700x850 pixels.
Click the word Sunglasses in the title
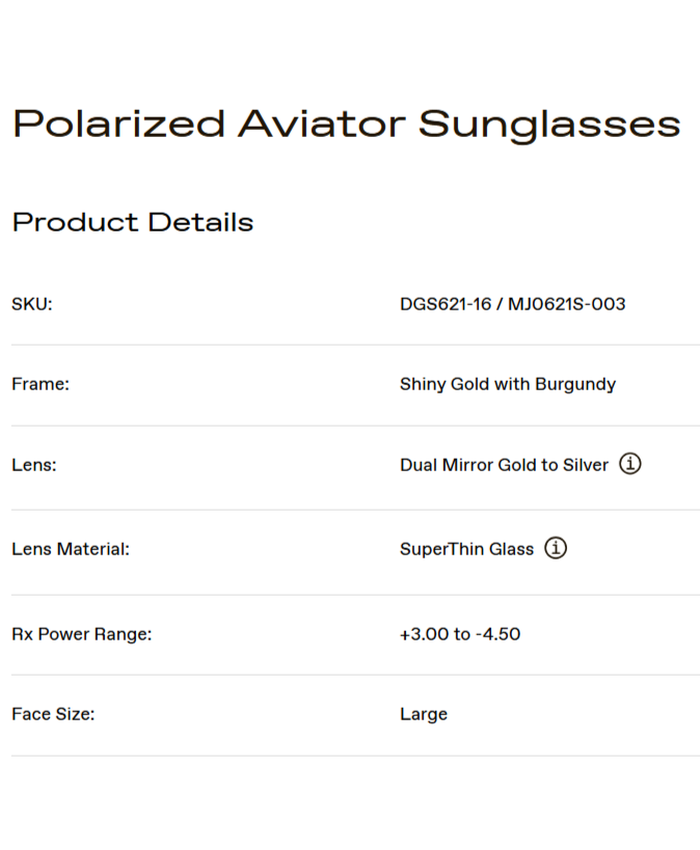(x=549, y=124)
